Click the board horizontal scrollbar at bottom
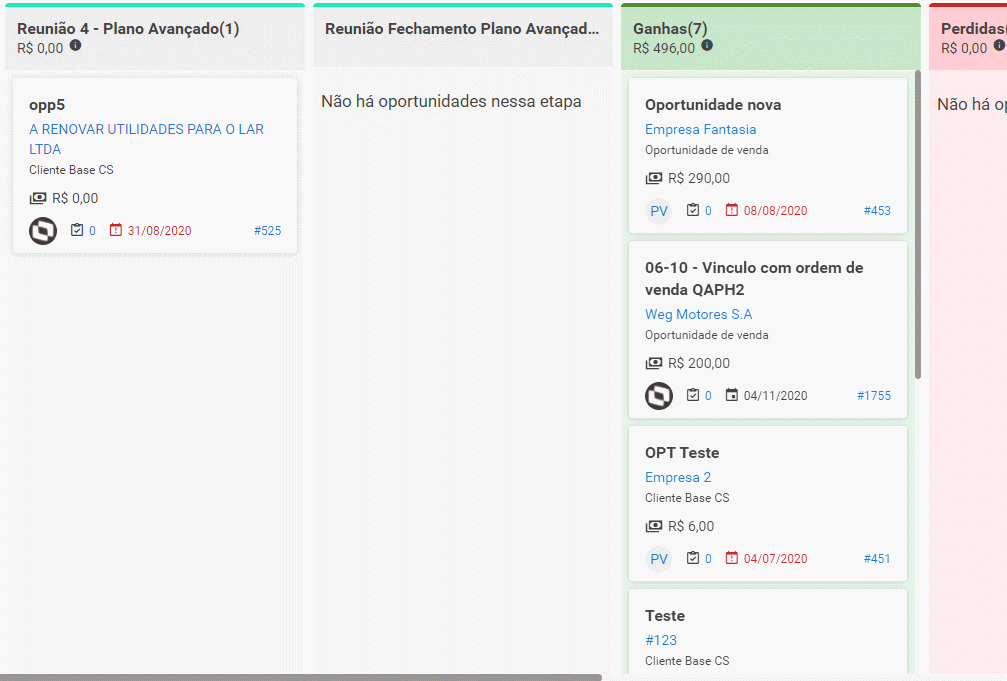 click(301, 677)
